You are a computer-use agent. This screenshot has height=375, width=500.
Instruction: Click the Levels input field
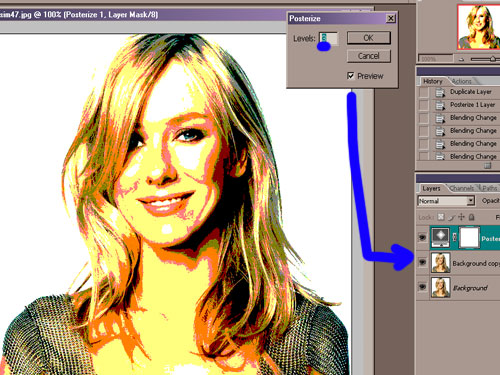click(328, 38)
